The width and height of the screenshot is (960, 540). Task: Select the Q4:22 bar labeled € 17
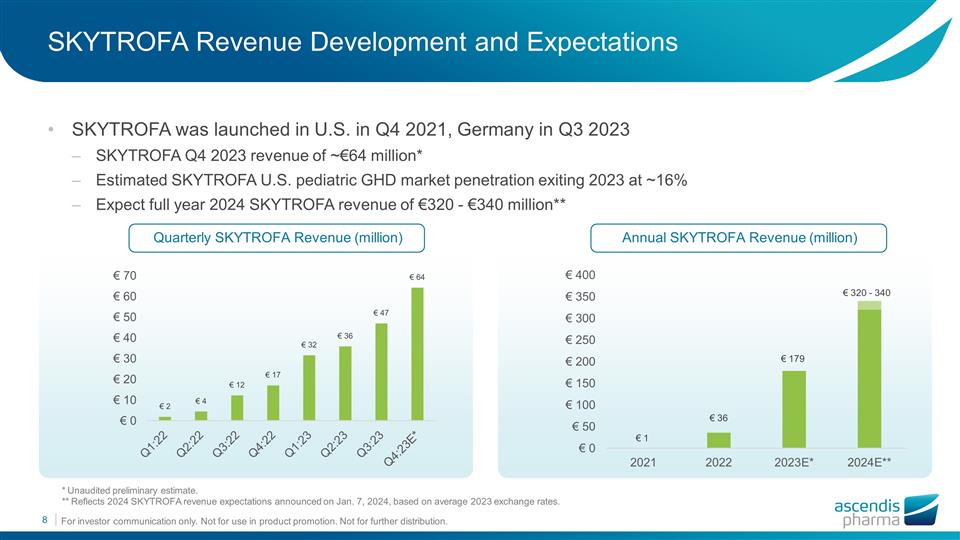click(273, 402)
